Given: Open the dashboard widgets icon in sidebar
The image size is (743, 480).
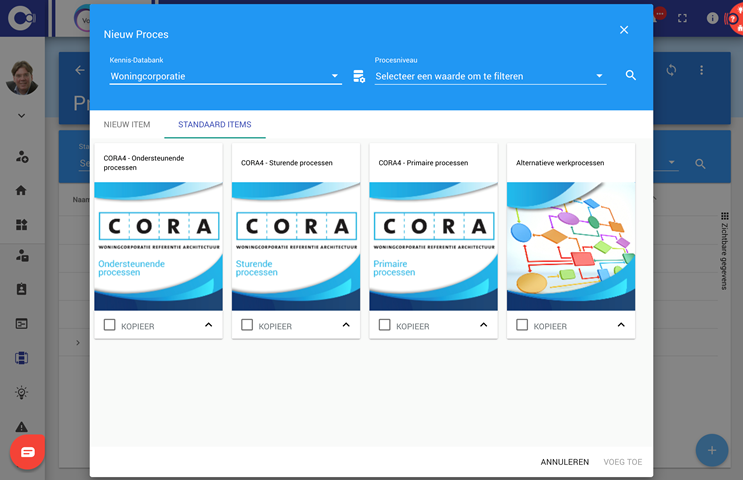Looking at the screenshot, I should pos(21,225).
